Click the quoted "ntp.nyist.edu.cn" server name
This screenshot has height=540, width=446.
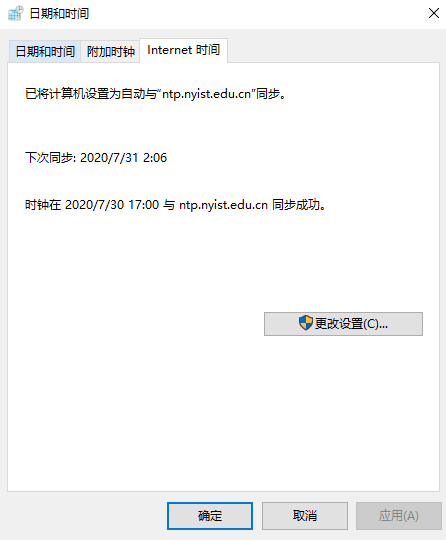207,94
